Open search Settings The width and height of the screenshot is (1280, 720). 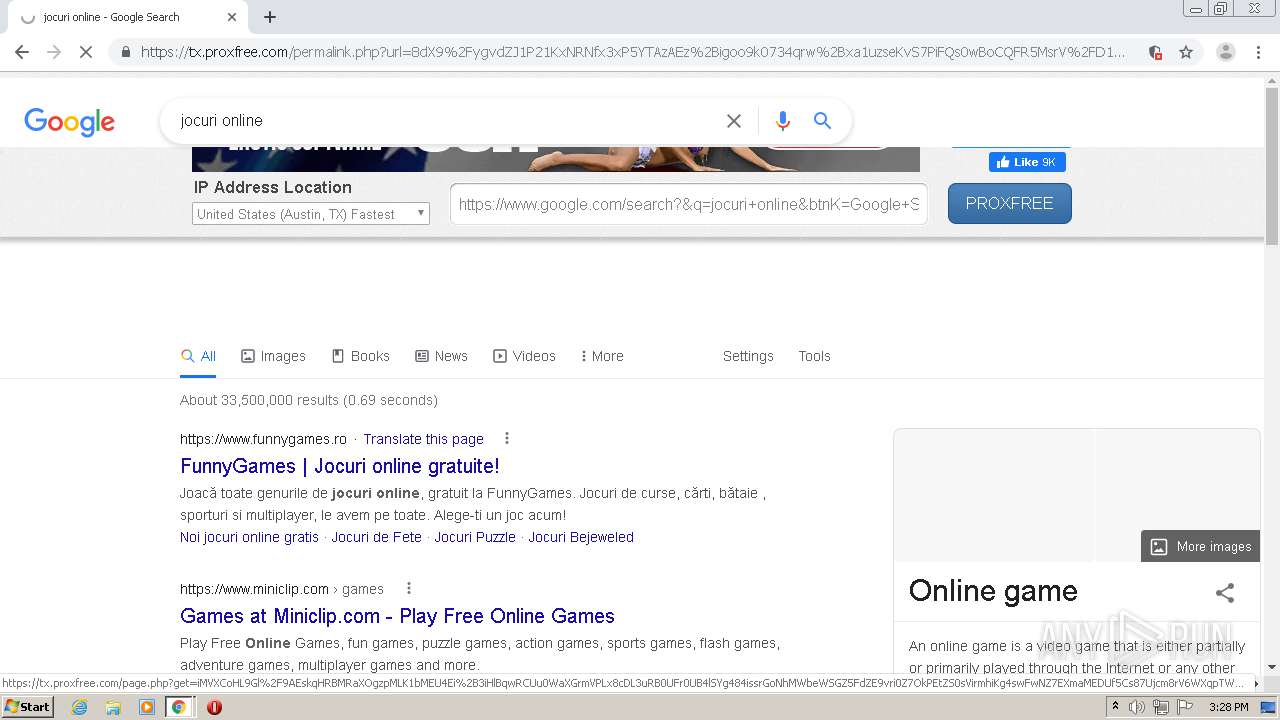748,356
